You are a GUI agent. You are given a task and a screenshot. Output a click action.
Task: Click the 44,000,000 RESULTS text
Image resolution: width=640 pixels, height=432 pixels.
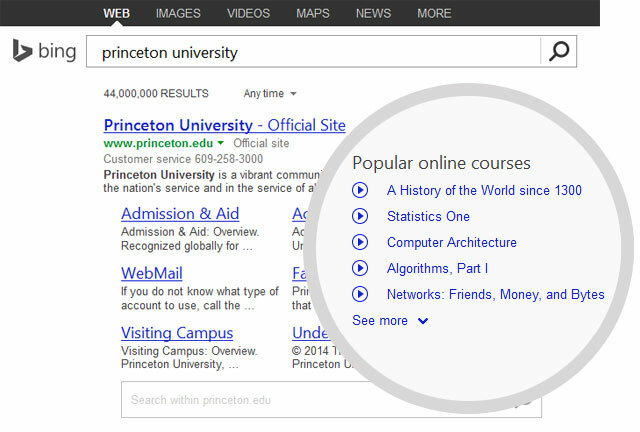click(156, 94)
